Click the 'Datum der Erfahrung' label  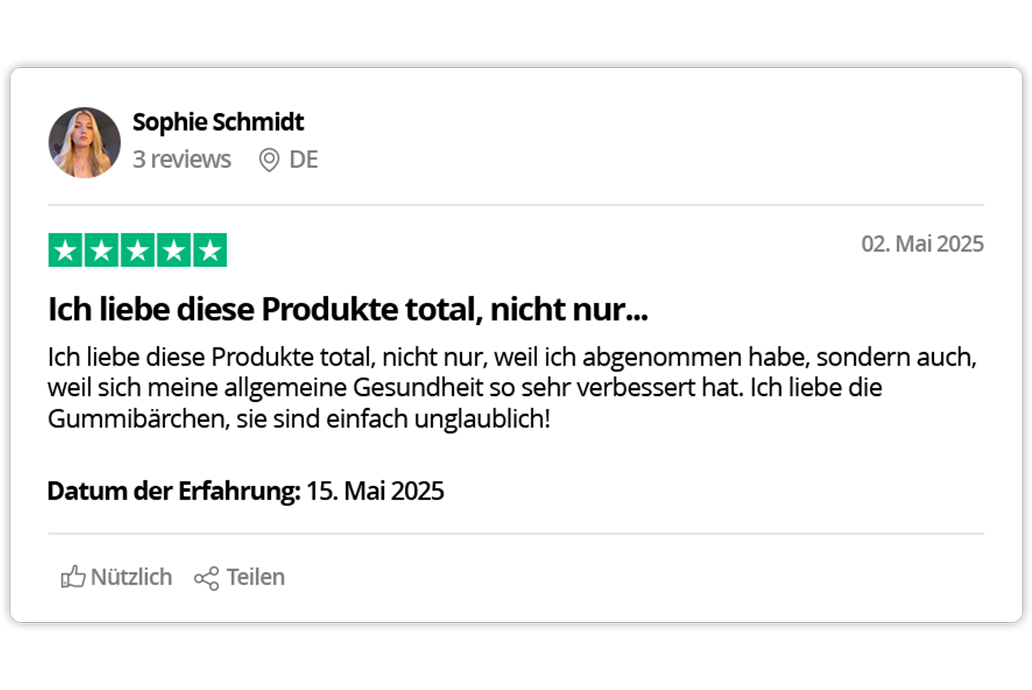174,491
